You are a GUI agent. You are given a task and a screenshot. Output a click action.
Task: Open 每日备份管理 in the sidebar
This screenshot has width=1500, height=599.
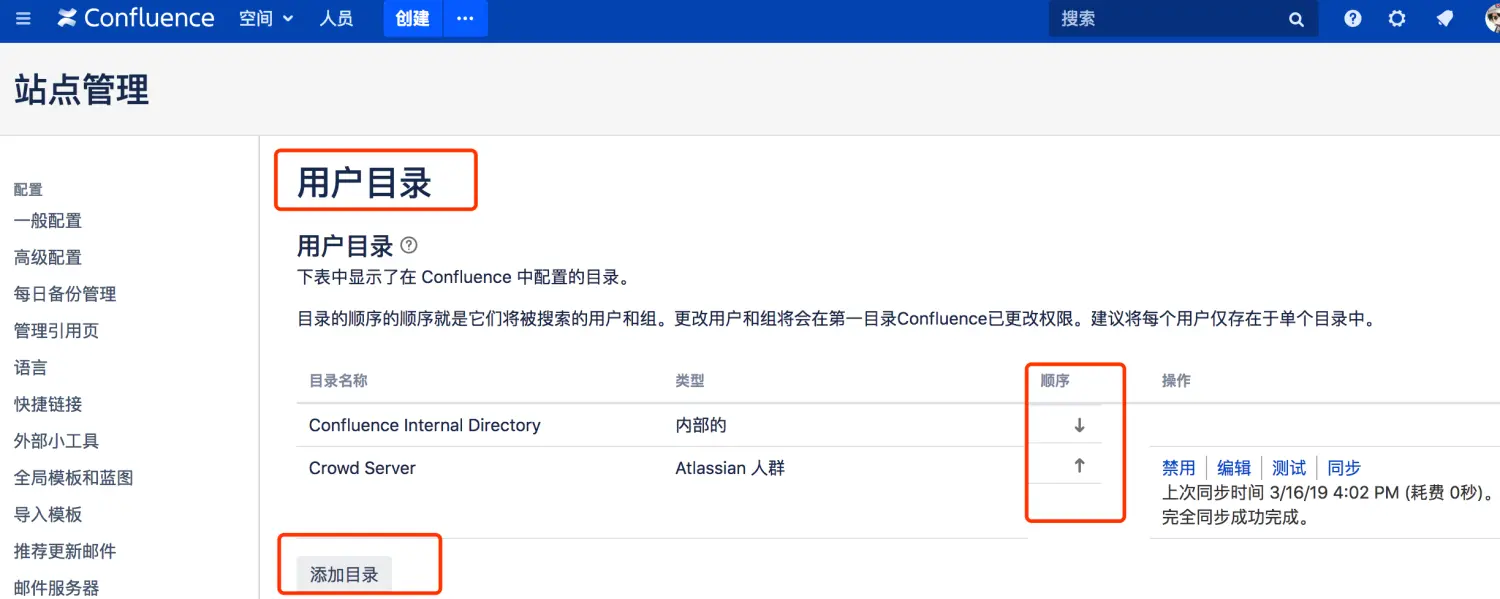tap(65, 294)
